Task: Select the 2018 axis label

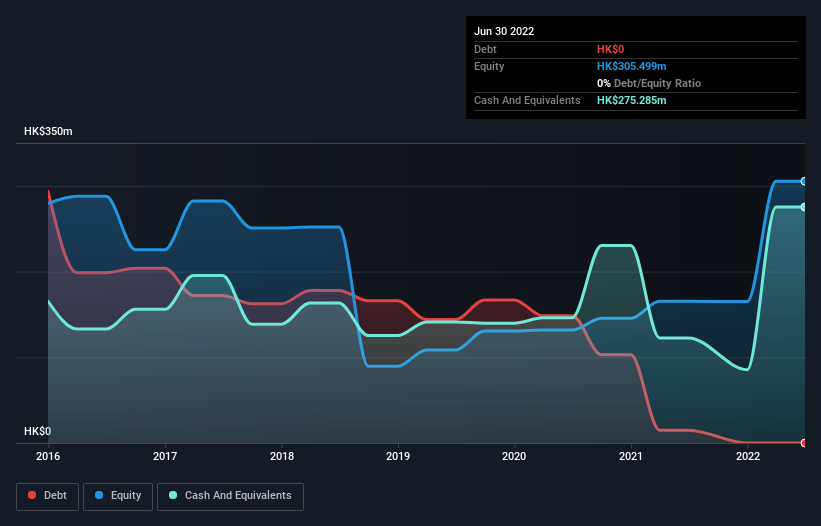Action: (x=282, y=456)
